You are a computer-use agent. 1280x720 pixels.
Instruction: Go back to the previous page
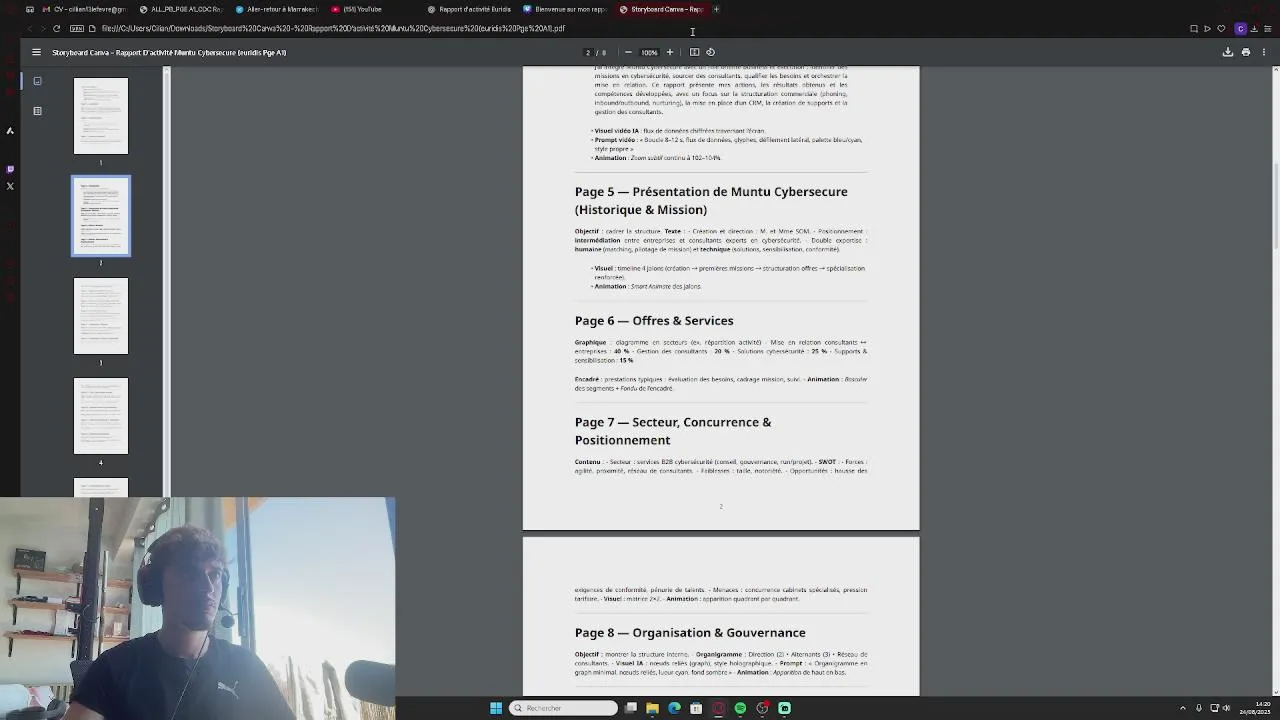point(28,28)
